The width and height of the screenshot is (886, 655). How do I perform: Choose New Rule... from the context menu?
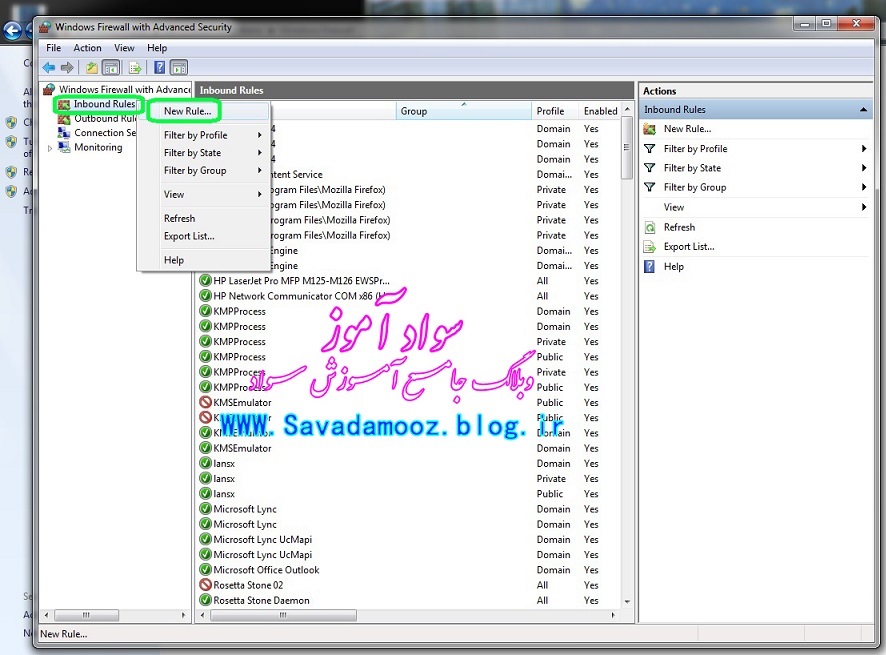click(188, 111)
